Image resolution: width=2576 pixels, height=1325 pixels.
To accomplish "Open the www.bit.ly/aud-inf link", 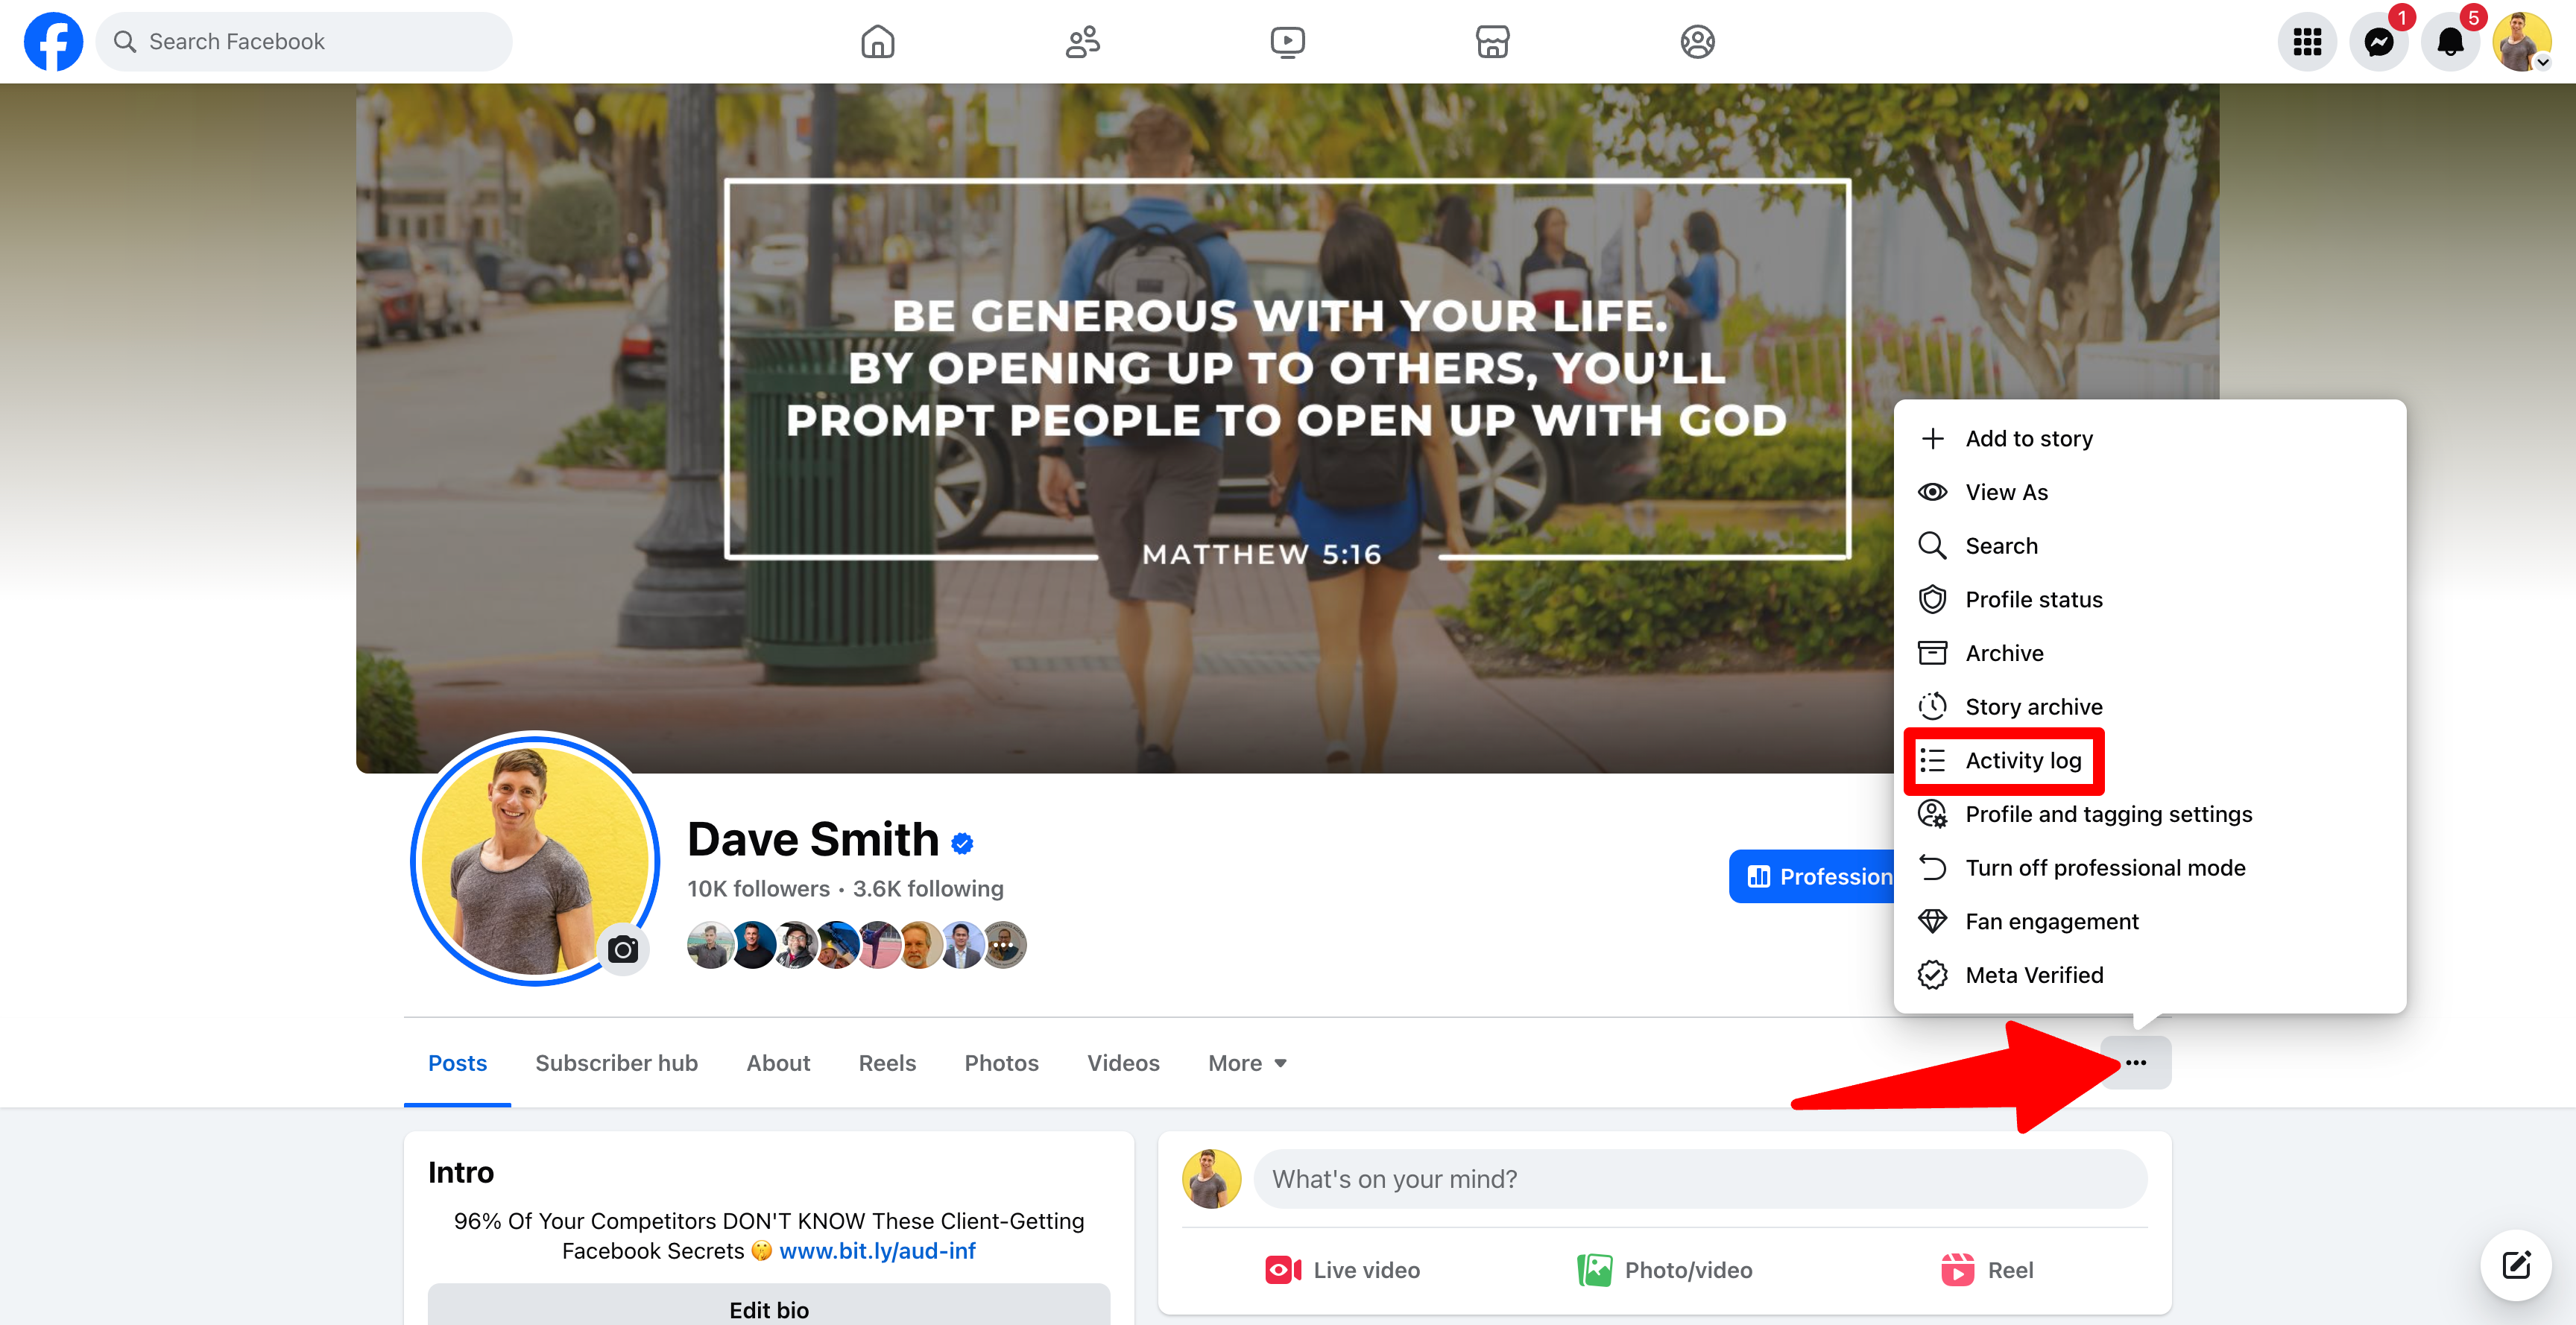I will [877, 1251].
